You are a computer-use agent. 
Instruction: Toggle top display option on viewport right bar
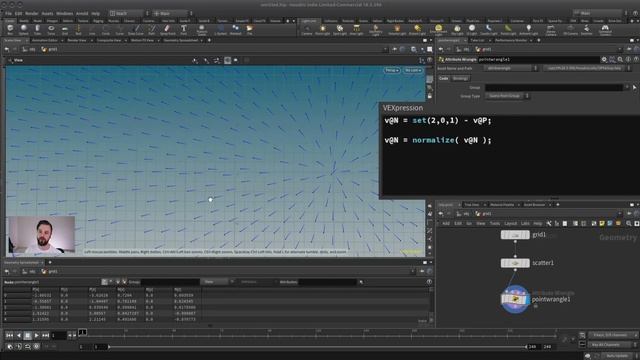[x=429, y=80]
